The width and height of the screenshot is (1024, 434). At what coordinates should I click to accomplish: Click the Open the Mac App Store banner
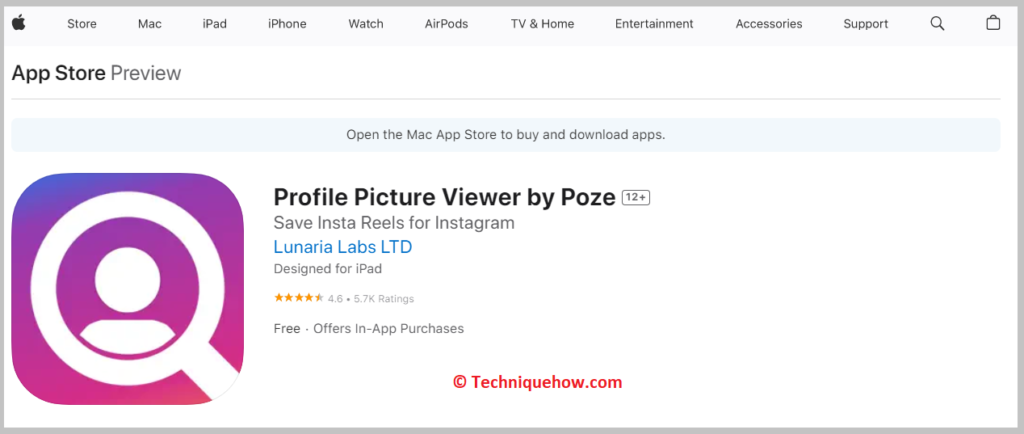click(505, 135)
